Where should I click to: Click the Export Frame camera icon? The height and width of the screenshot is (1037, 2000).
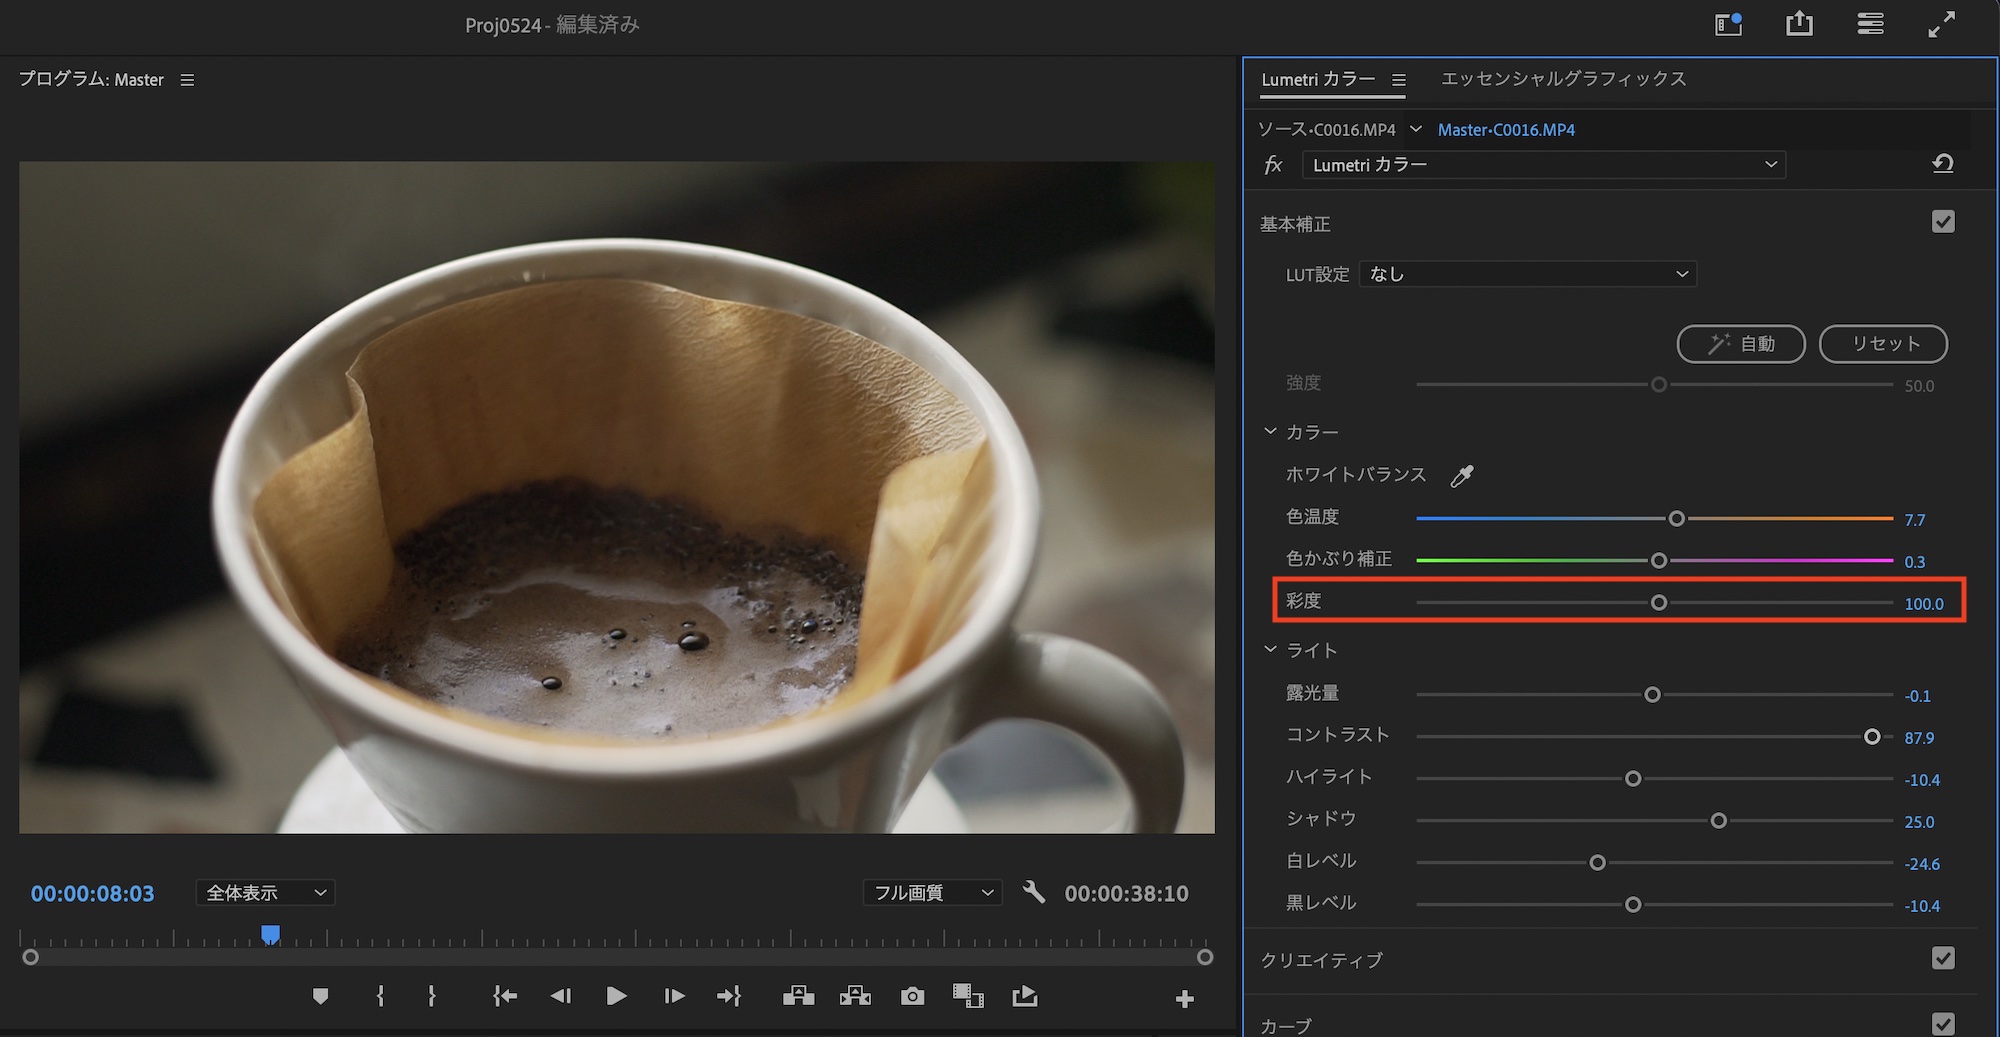(x=912, y=997)
